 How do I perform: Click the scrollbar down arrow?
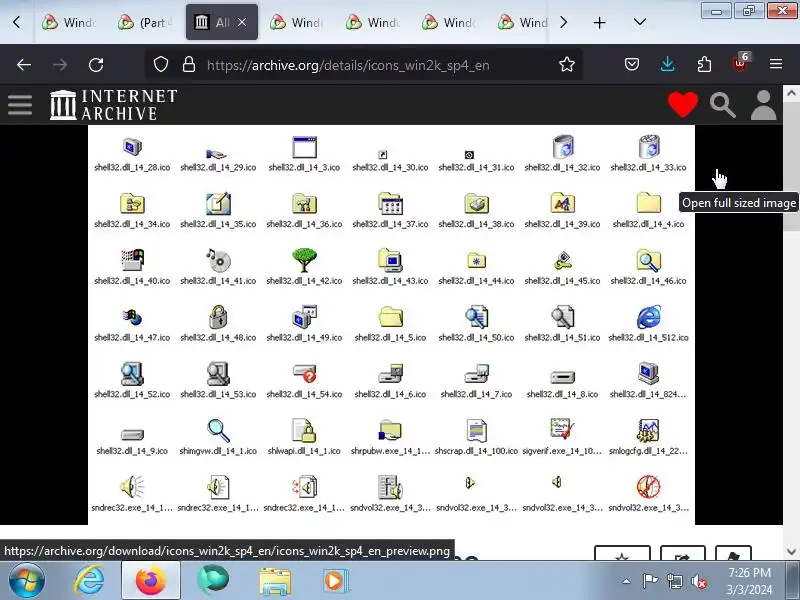pyautogui.click(x=791, y=551)
